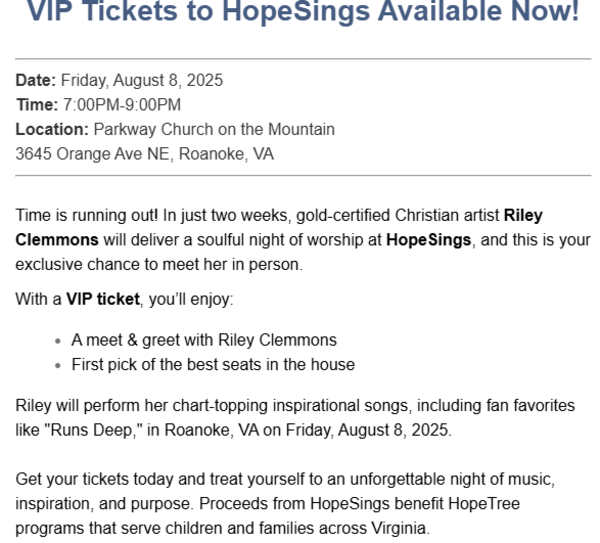The width and height of the screenshot is (600, 543).
Task: Click the "3645 Orange Ave NE" address line
Action: [x=145, y=154]
